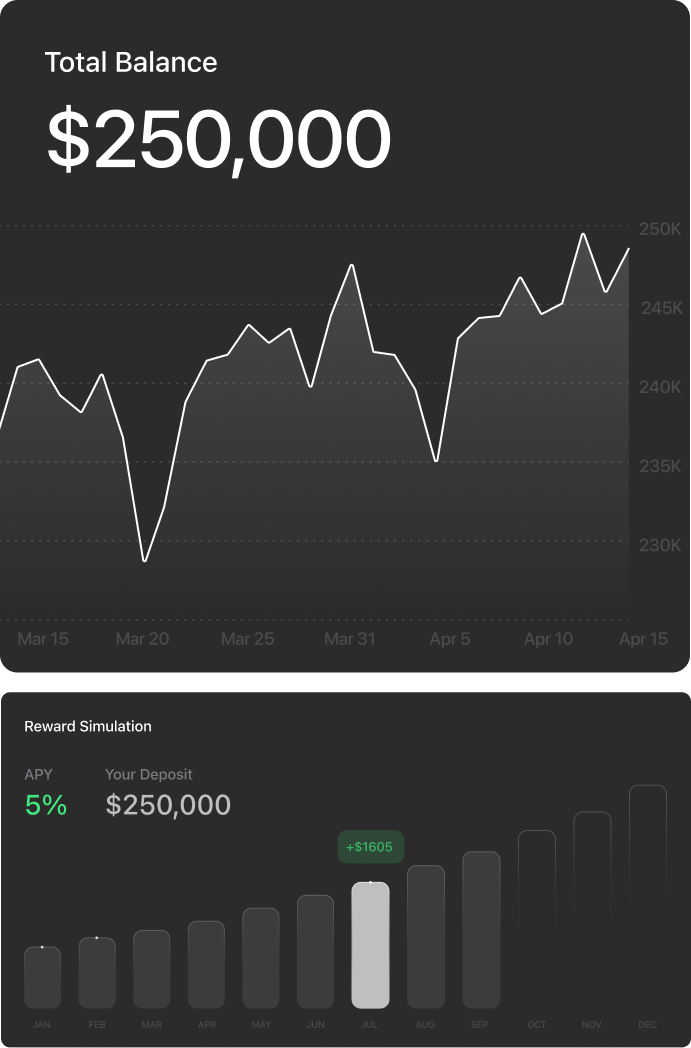Image resolution: width=691 pixels, height=1048 pixels.
Task: Click the Reward Simulation heading
Action: [x=88, y=726]
